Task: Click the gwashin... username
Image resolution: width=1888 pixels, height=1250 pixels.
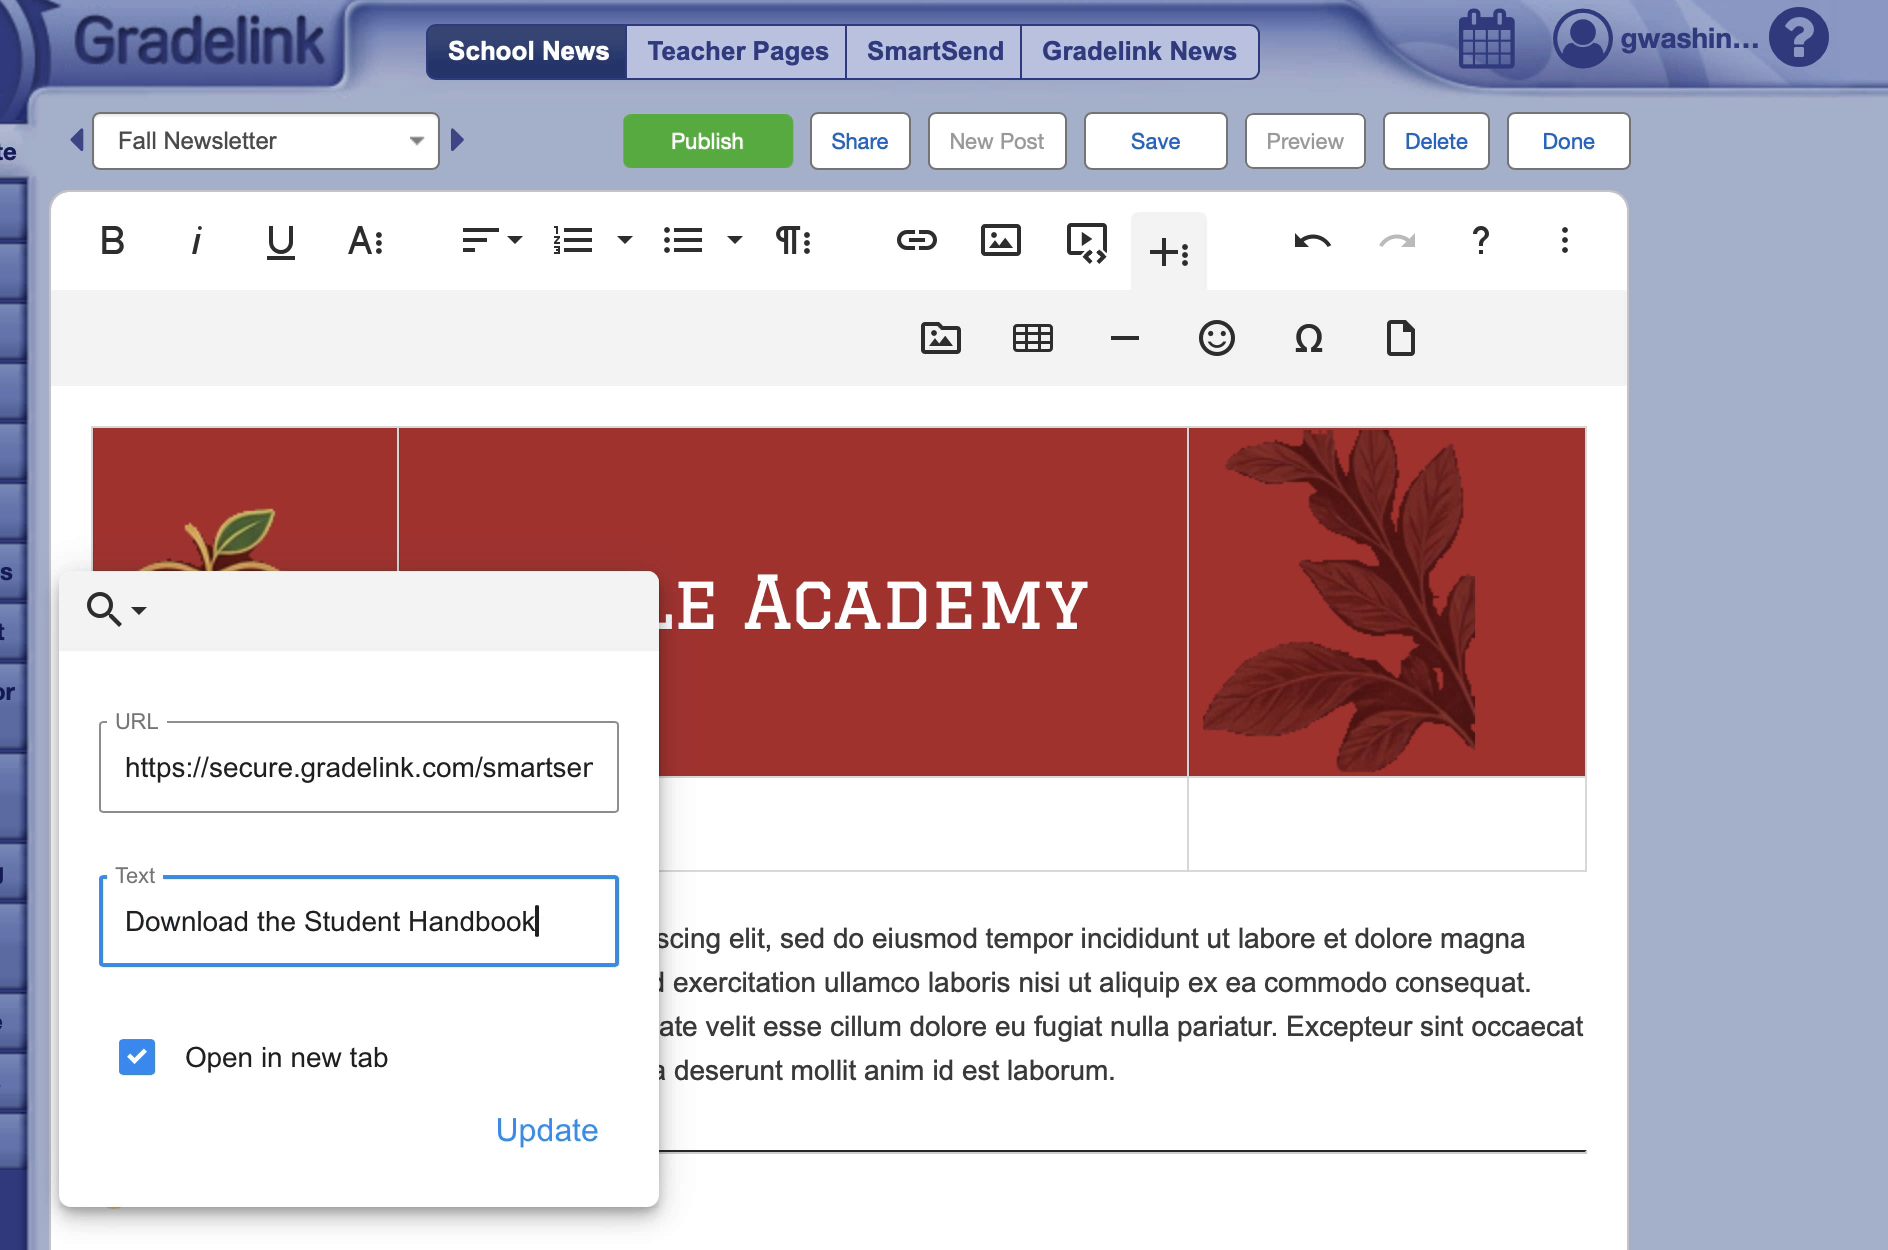Action: 1689,39
